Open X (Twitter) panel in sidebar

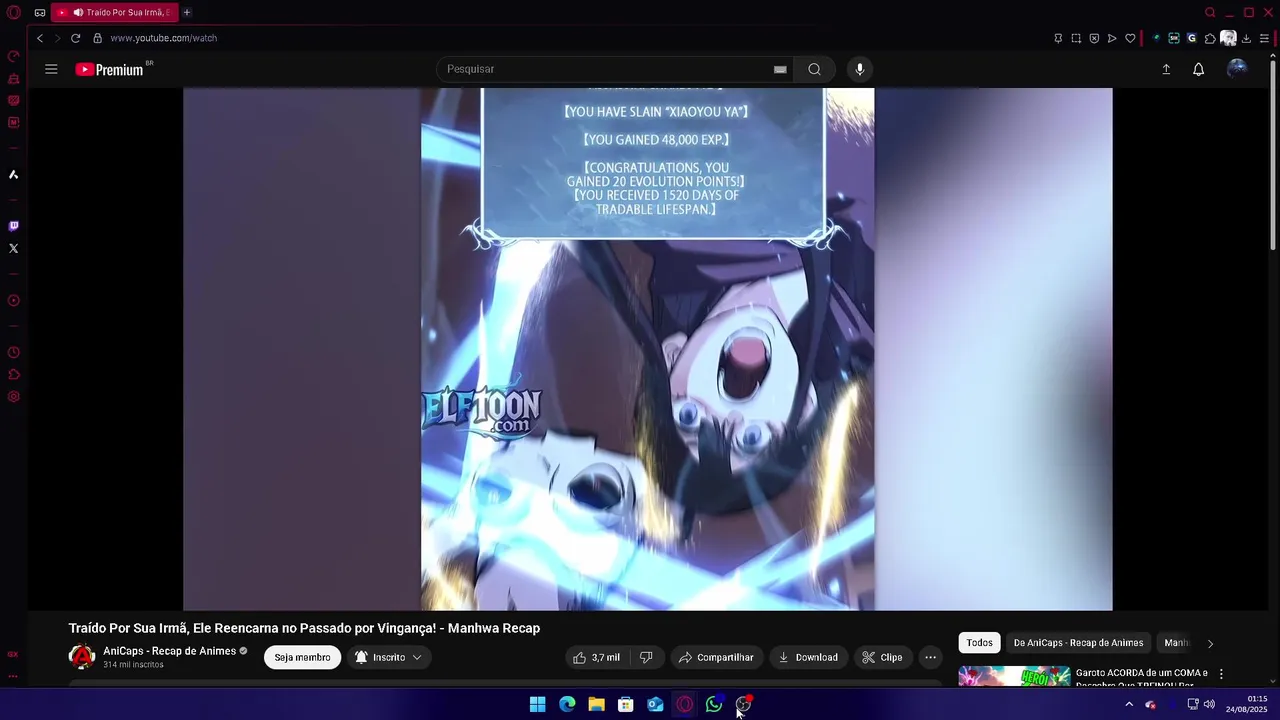point(13,248)
